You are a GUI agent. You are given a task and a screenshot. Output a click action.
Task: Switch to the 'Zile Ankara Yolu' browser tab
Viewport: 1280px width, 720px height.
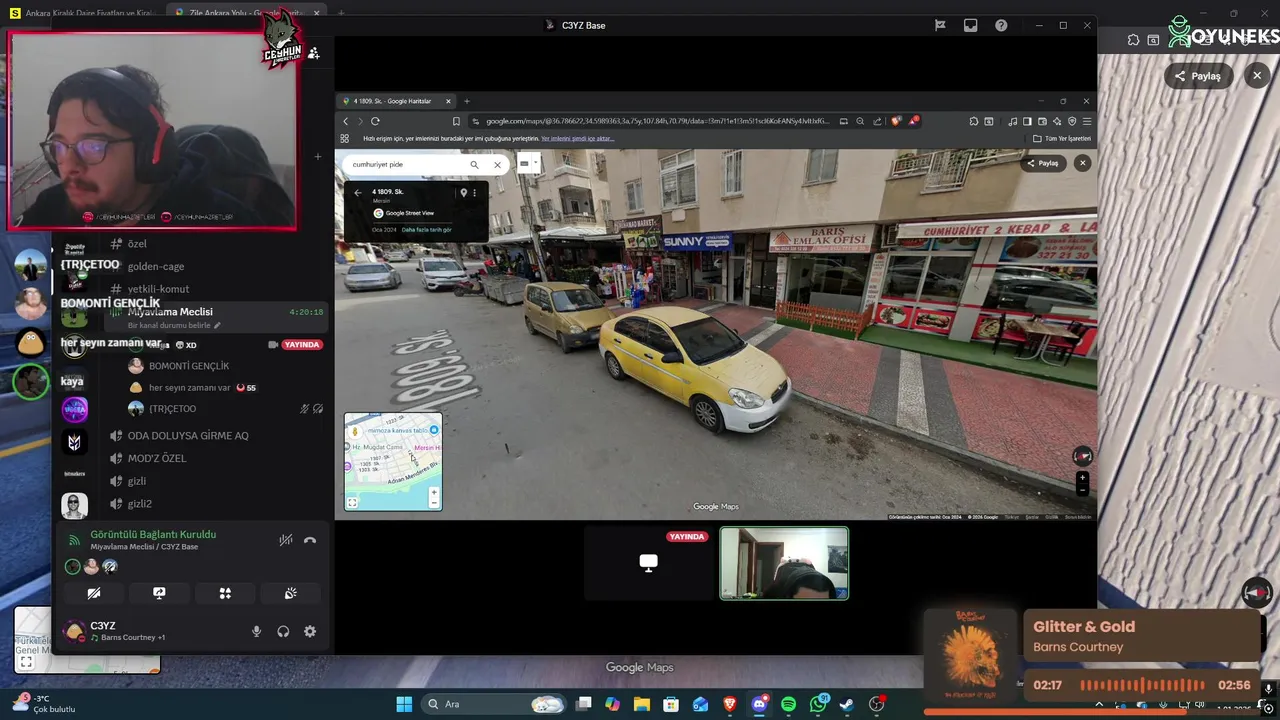pos(248,12)
